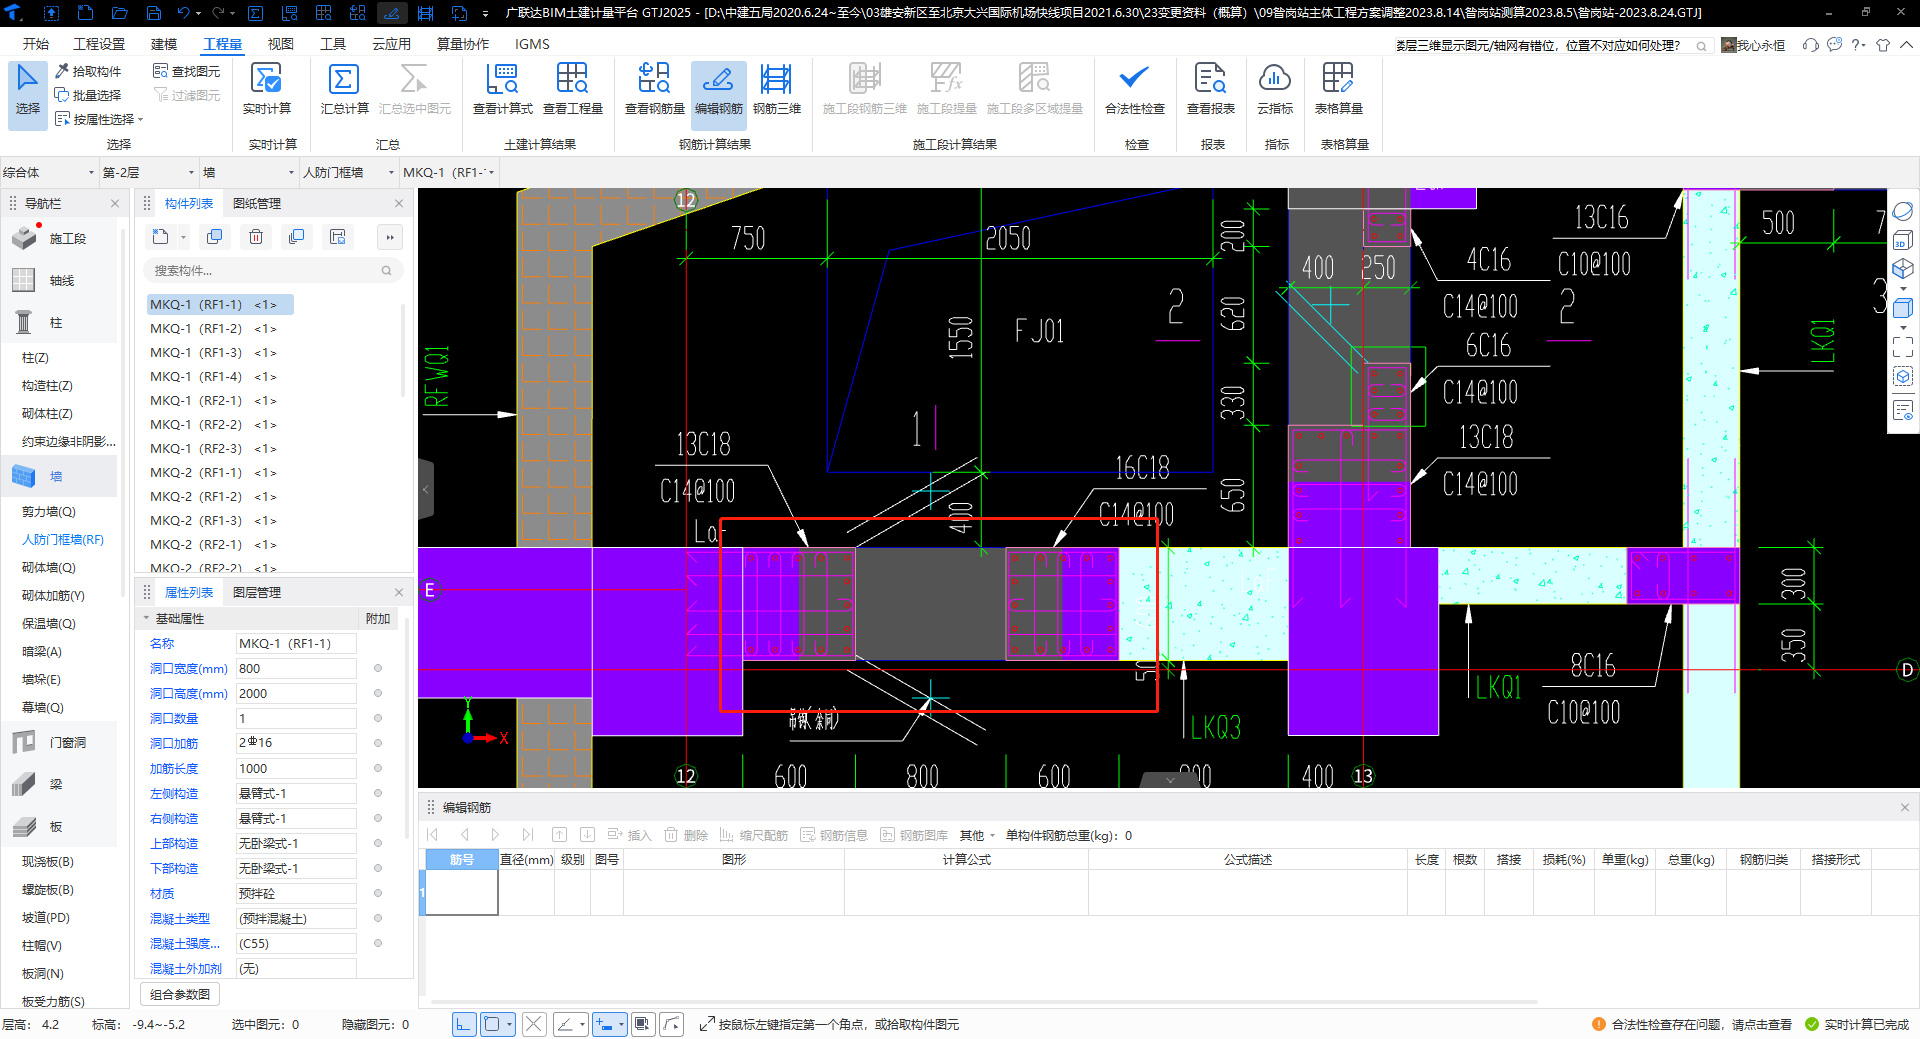Select 轴线 grid category in navigation

(x=60, y=281)
